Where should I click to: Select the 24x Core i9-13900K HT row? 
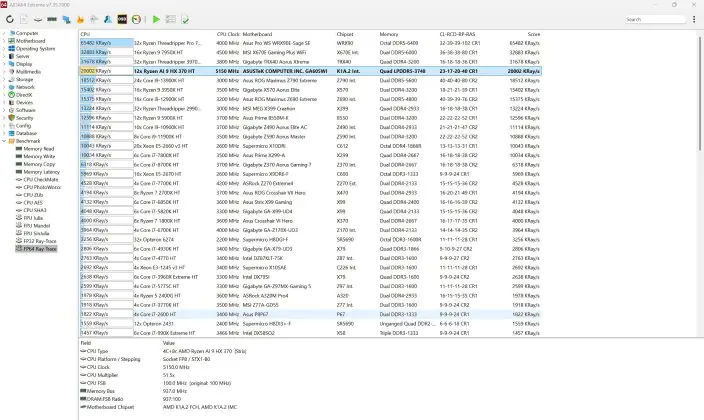click(x=310, y=80)
